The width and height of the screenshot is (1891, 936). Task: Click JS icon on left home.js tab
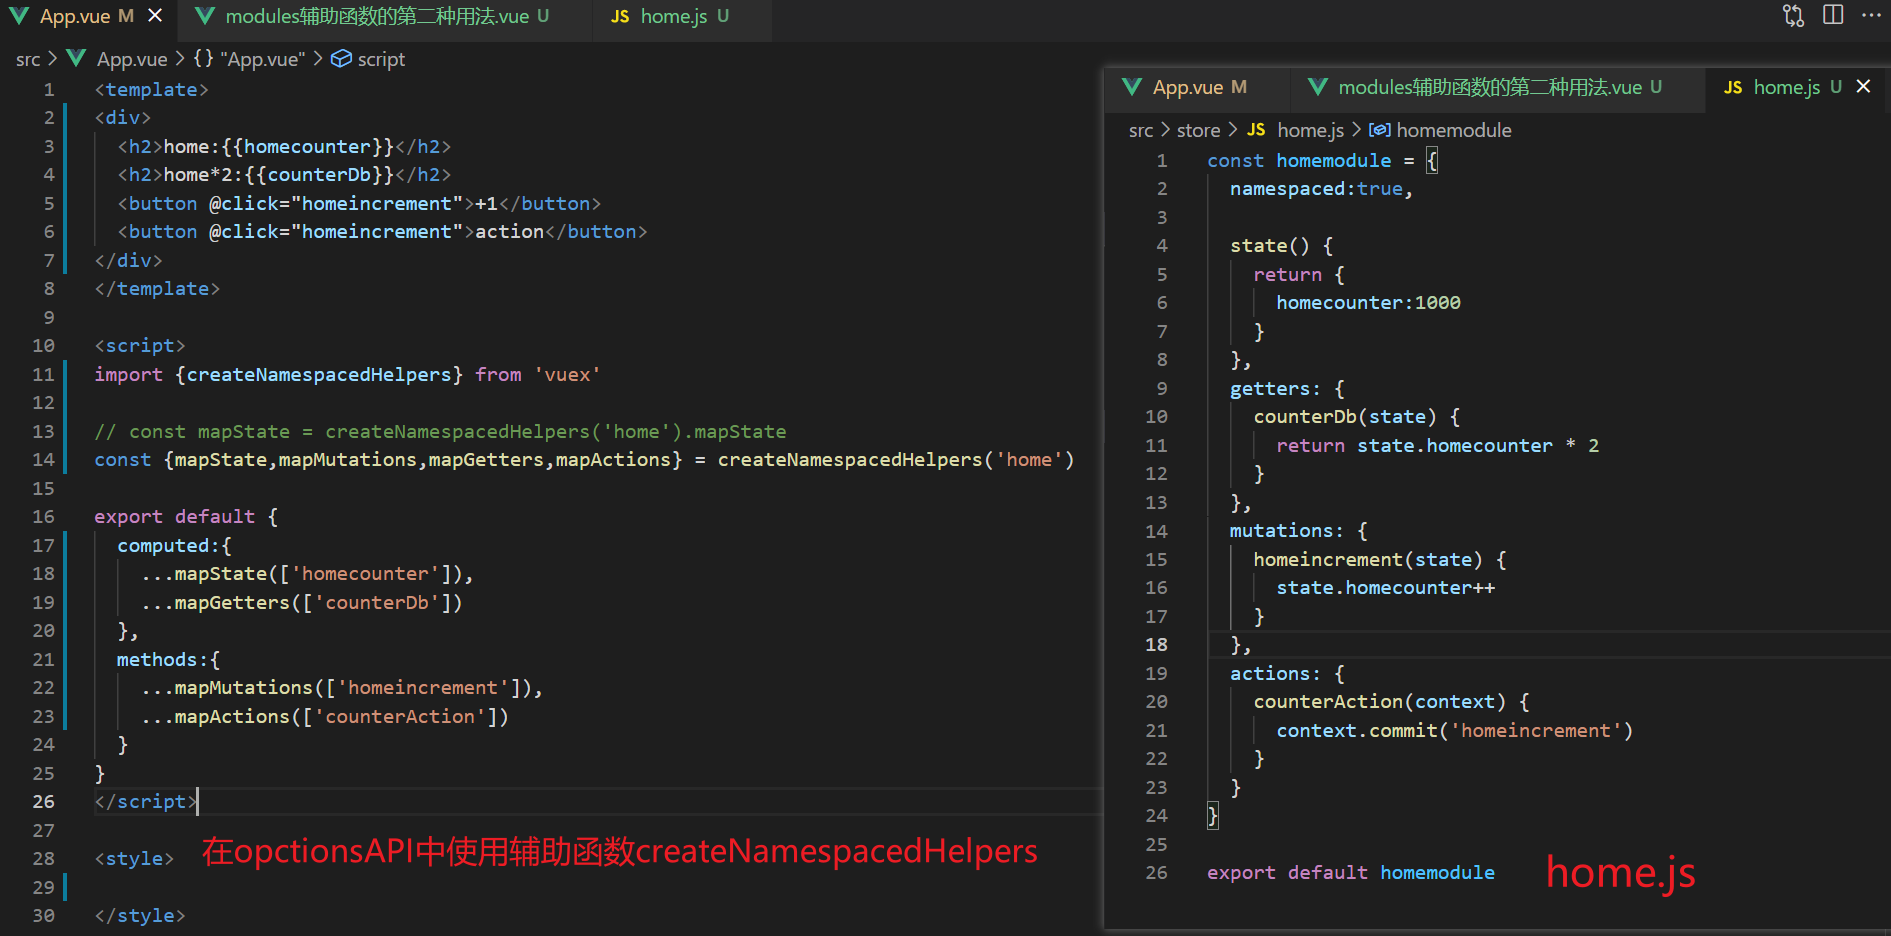tap(620, 17)
